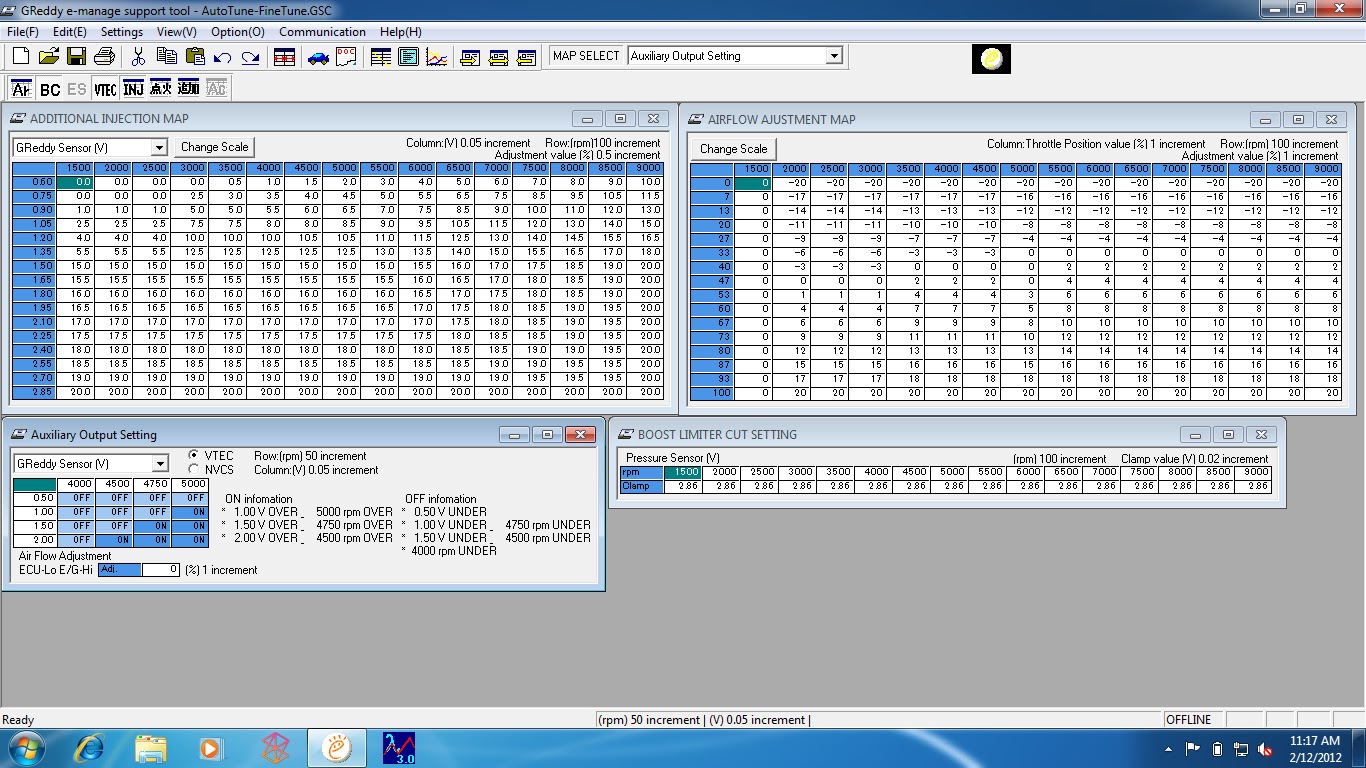Click the teal text screen toolbar icon
Viewport: 1366px width, 768px height.
(408, 57)
